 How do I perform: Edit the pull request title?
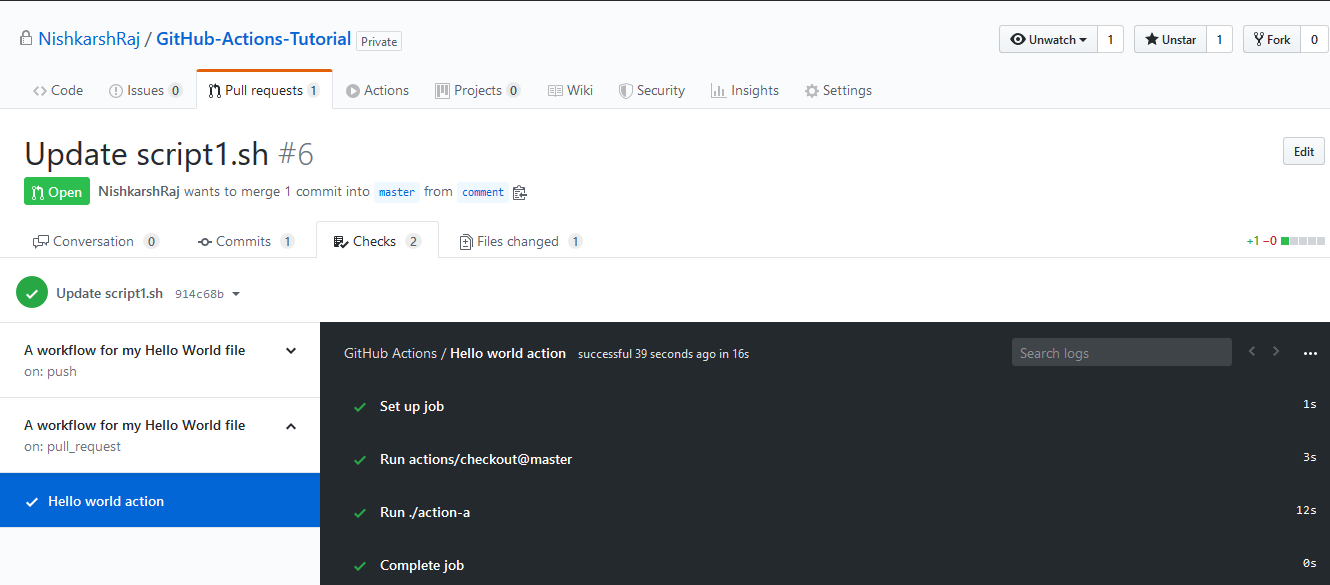[x=1304, y=152]
